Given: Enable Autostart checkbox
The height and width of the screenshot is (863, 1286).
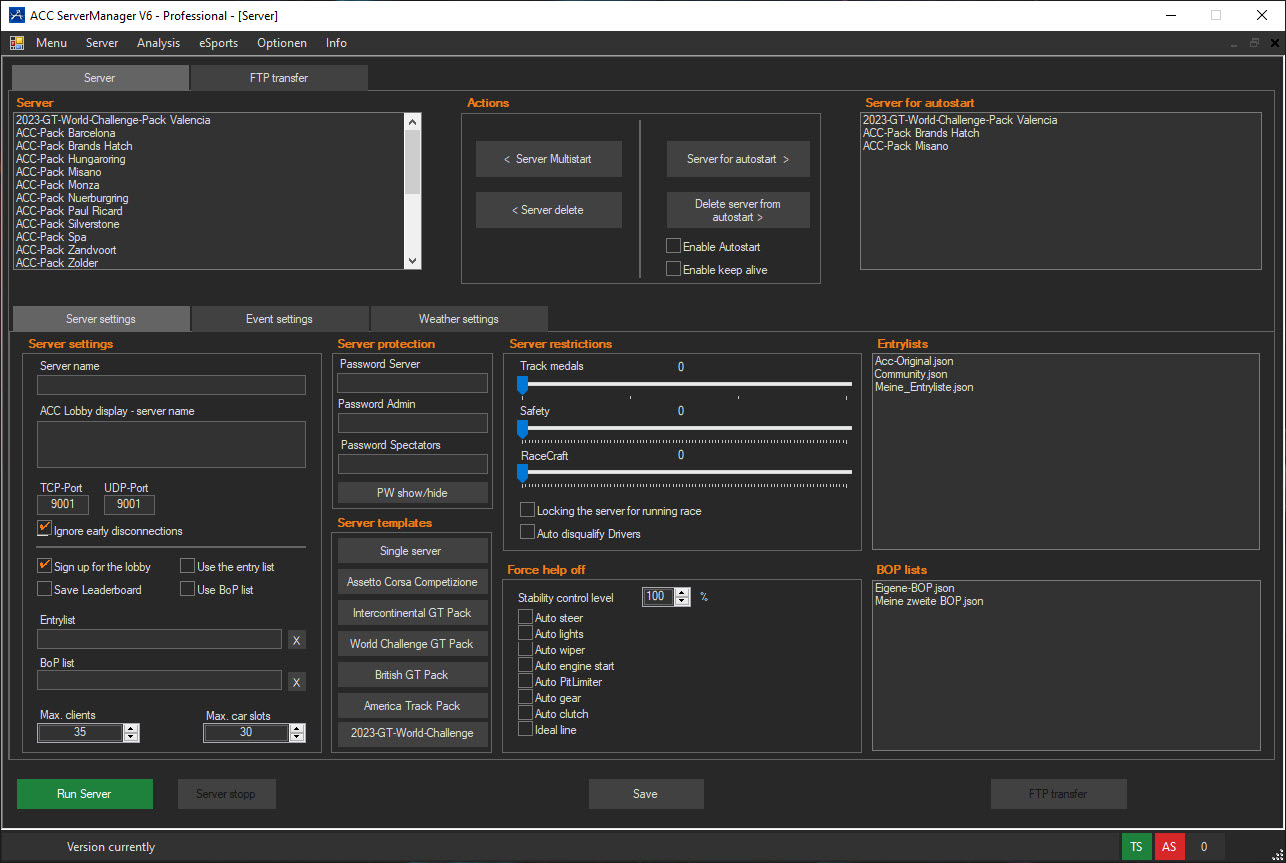Looking at the screenshot, I should pos(674,246).
